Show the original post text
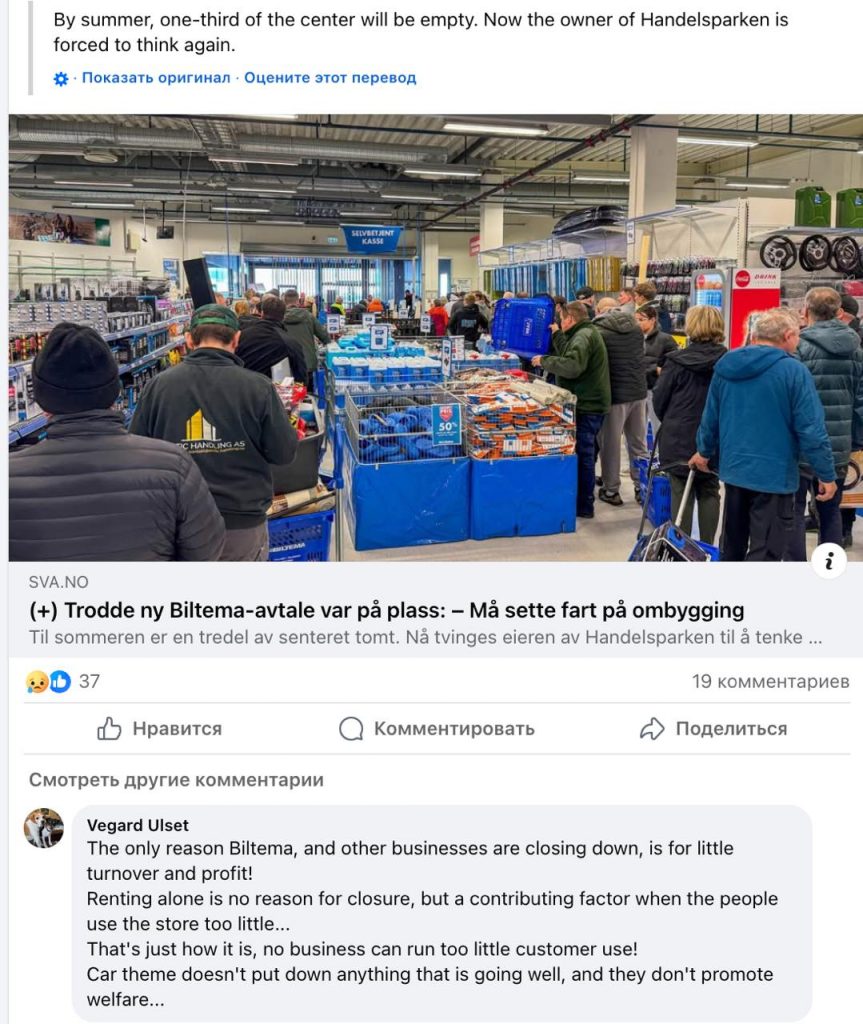The height and width of the screenshot is (1024, 863). point(156,78)
